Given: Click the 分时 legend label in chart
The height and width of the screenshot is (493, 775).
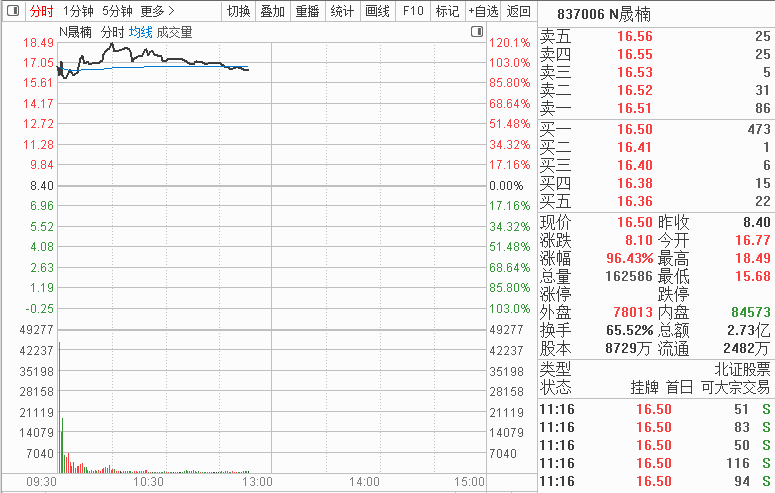Looking at the screenshot, I should pyautogui.click(x=112, y=33).
